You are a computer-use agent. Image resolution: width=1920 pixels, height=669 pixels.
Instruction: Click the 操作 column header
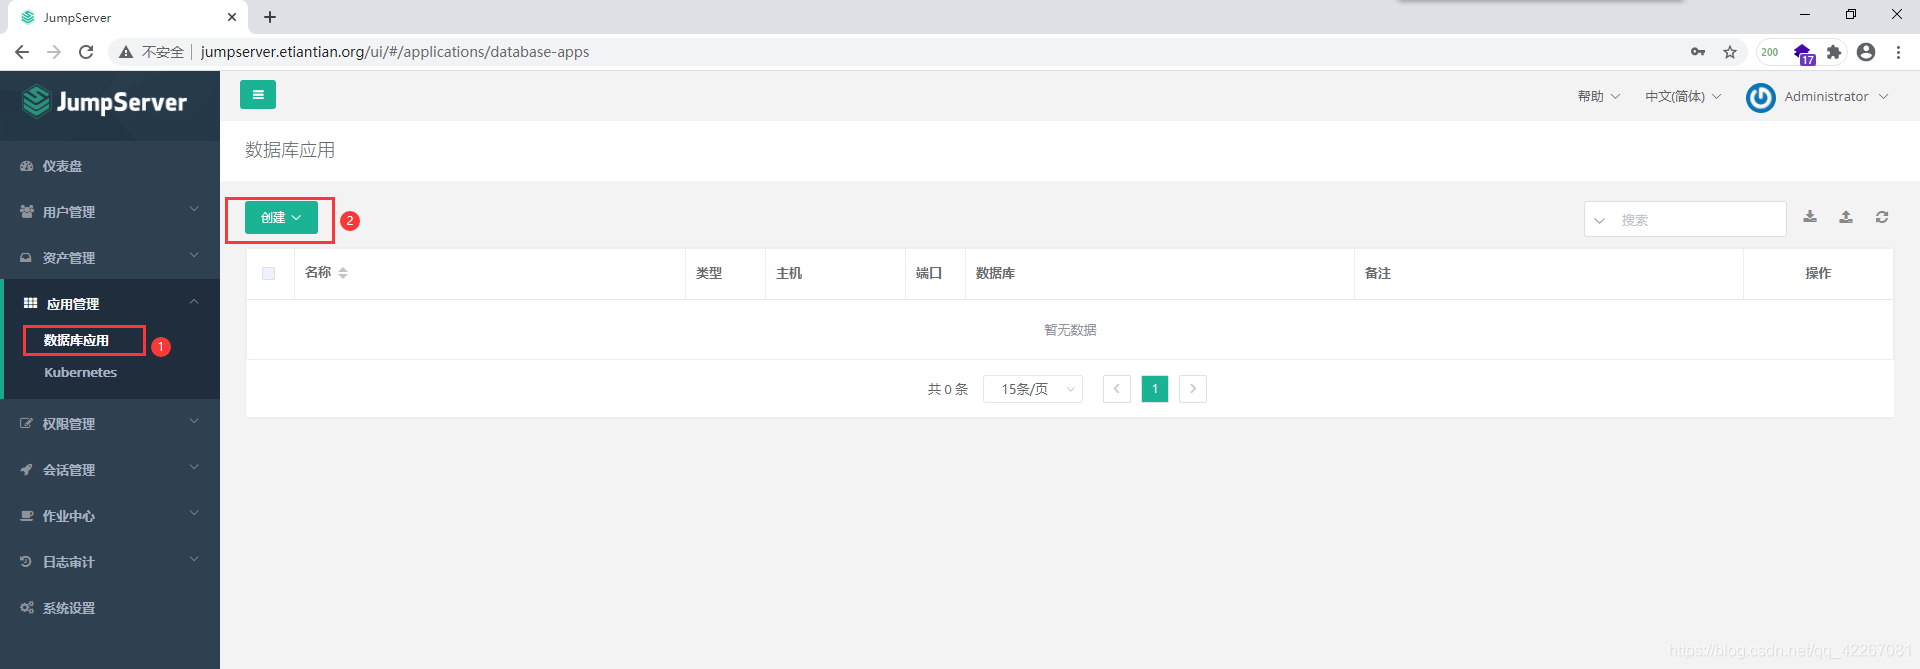(1818, 273)
